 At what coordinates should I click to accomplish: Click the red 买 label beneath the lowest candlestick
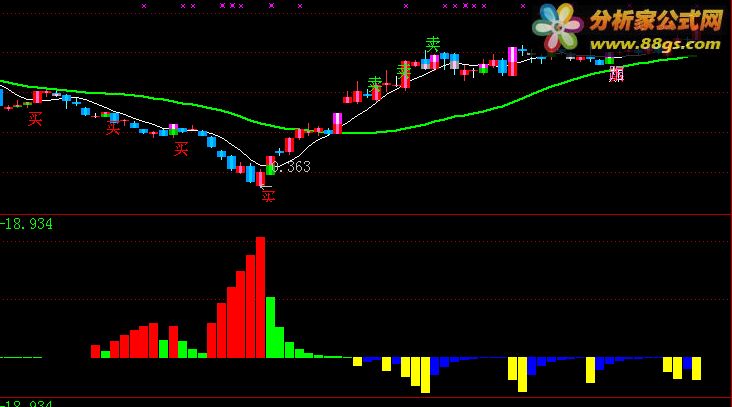pyautogui.click(x=268, y=196)
